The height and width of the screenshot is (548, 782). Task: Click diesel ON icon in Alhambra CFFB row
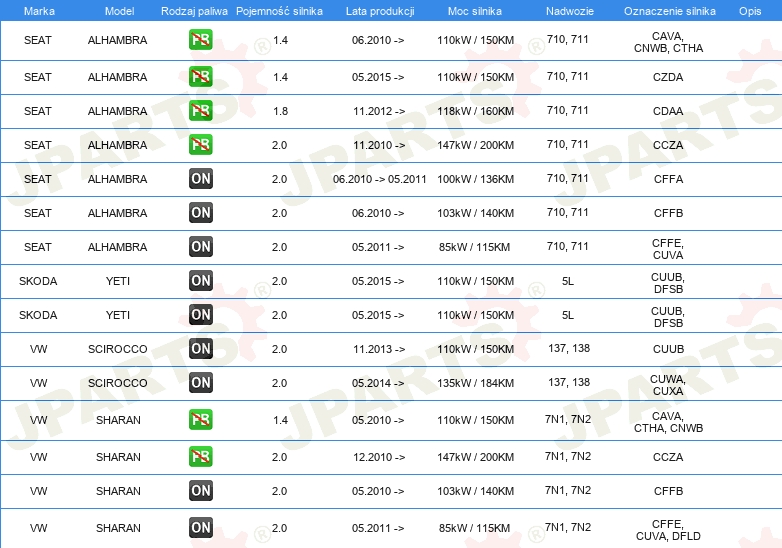pos(200,212)
